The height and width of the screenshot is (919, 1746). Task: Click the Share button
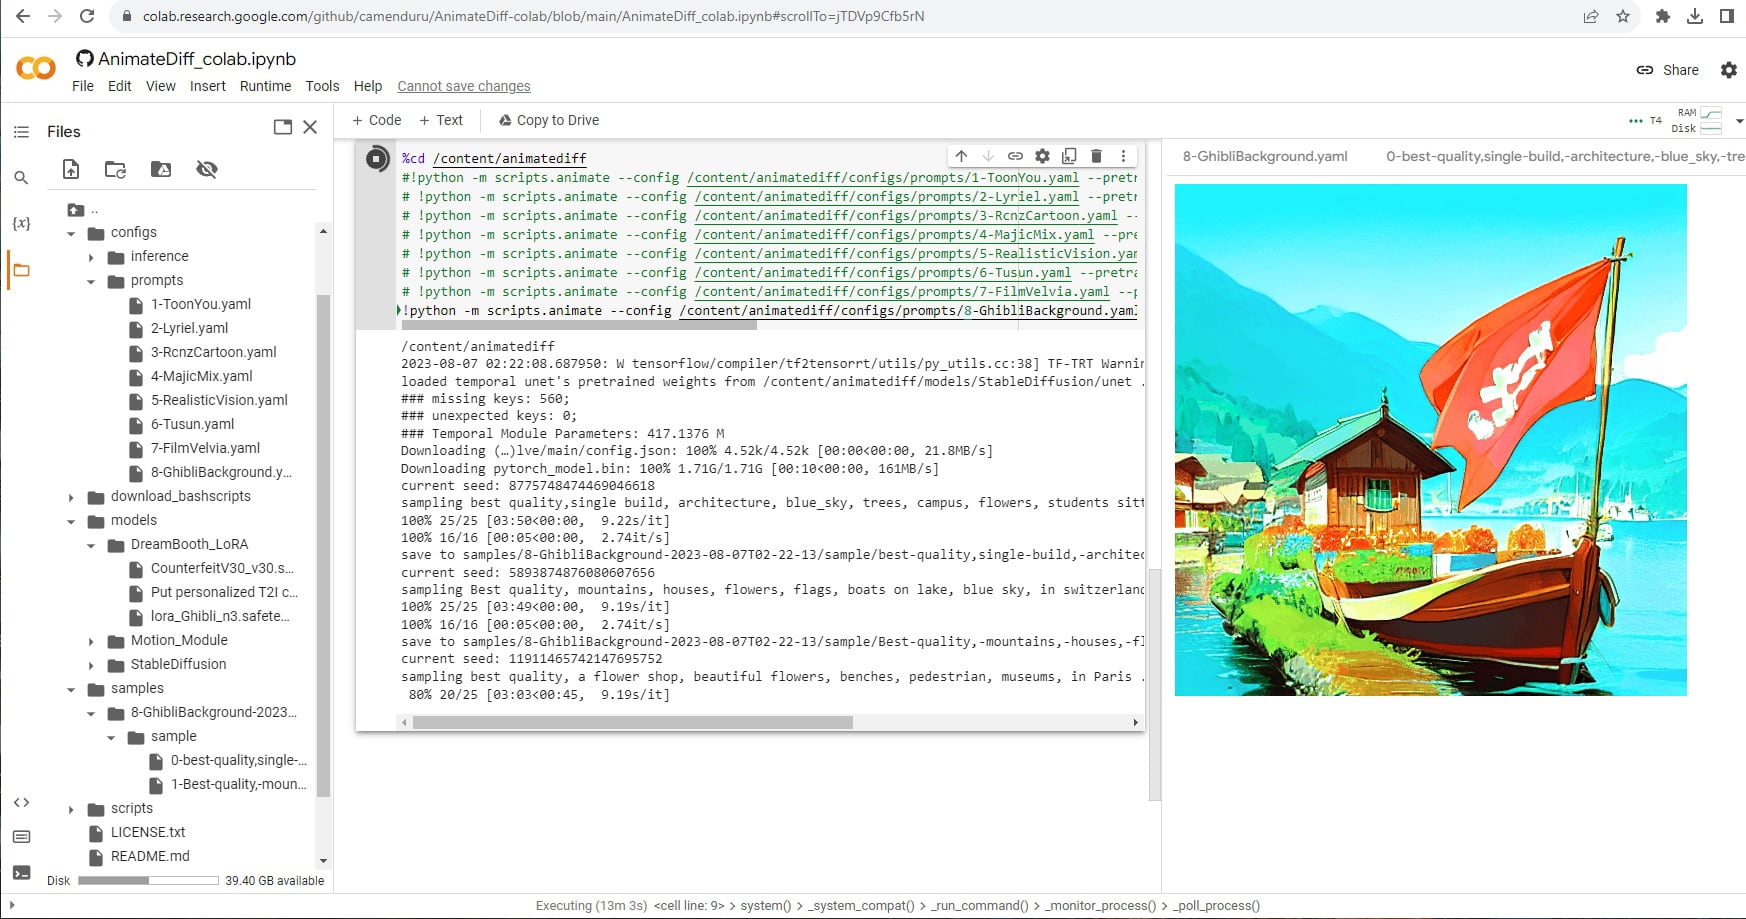point(1668,70)
